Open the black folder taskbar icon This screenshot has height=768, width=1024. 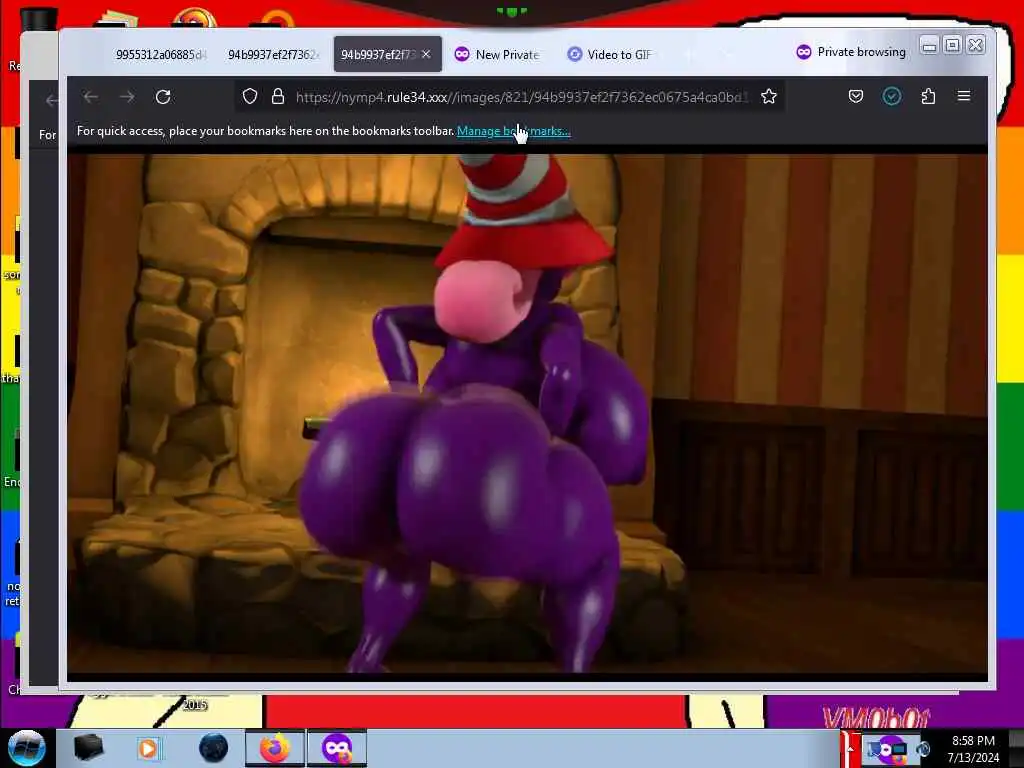(x=88, y=748)
